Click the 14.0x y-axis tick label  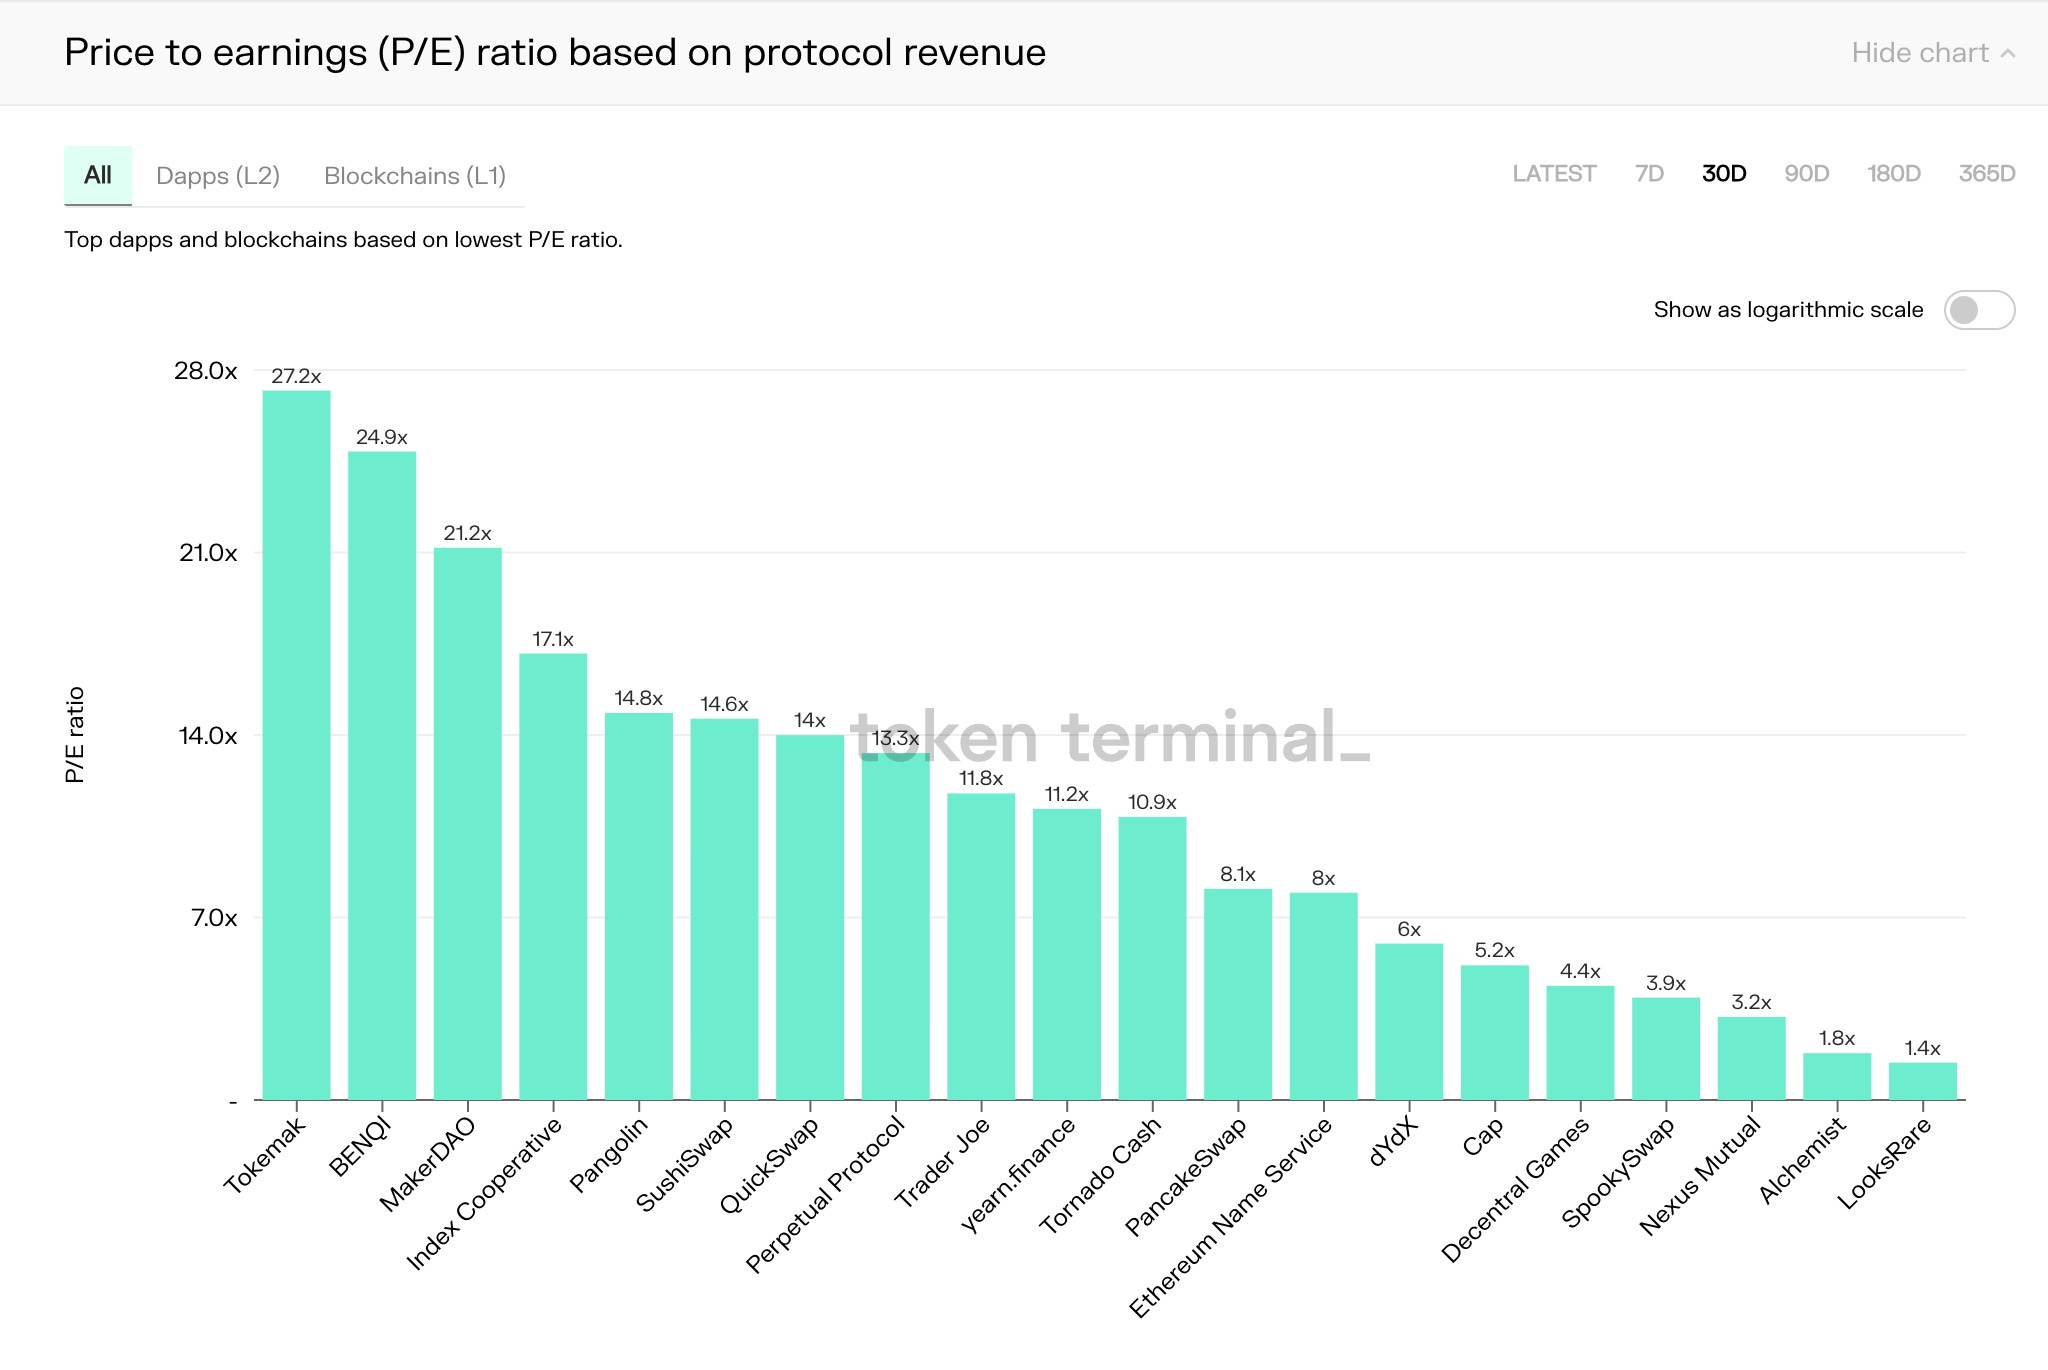tap(207, 736)
